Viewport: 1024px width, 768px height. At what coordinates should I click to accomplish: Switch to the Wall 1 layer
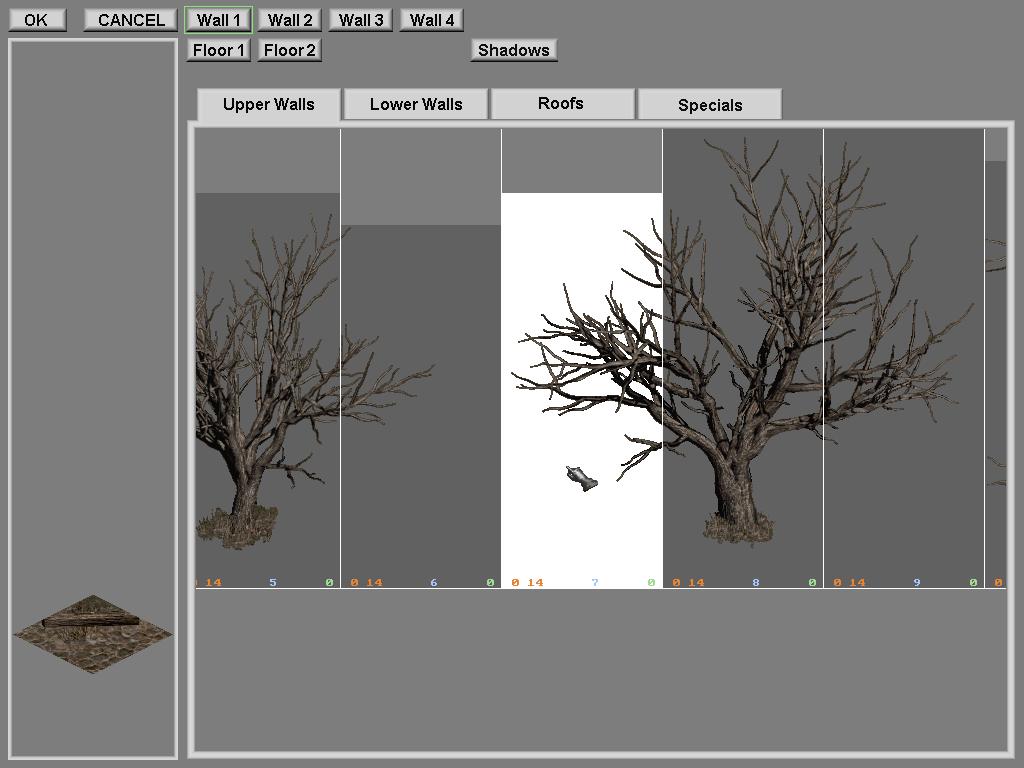pos(218,20)
